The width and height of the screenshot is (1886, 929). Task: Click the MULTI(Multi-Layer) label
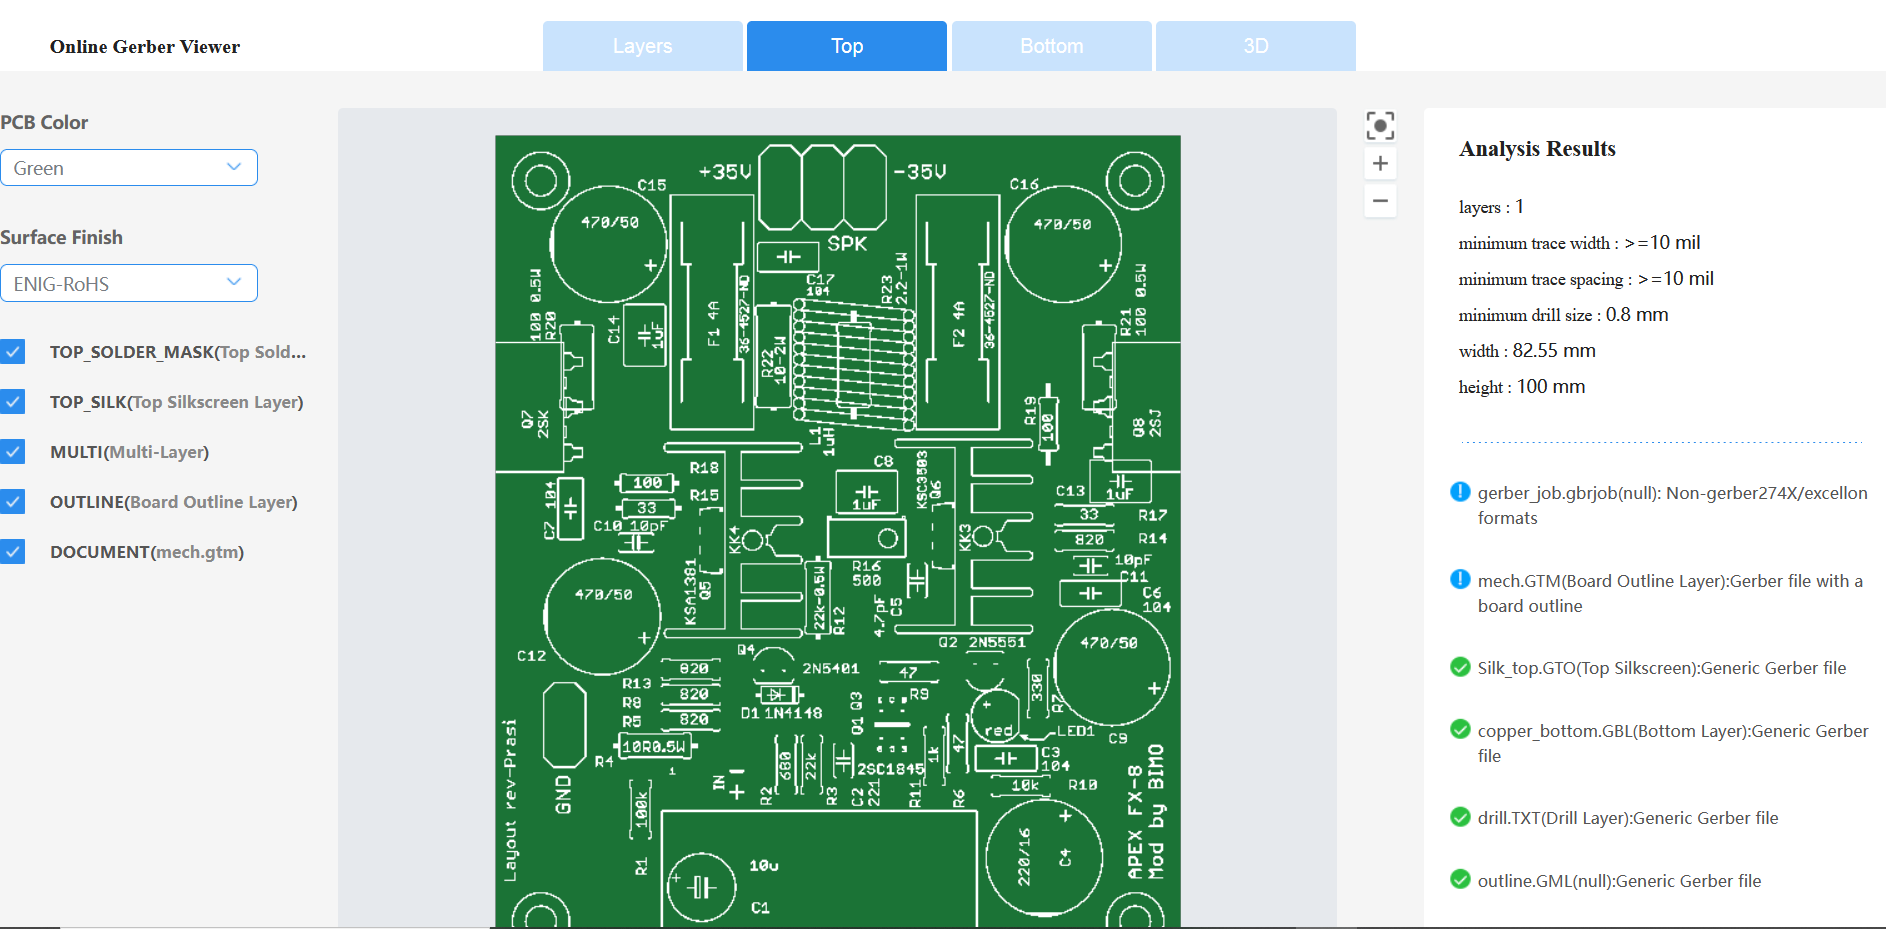[130, 452]
